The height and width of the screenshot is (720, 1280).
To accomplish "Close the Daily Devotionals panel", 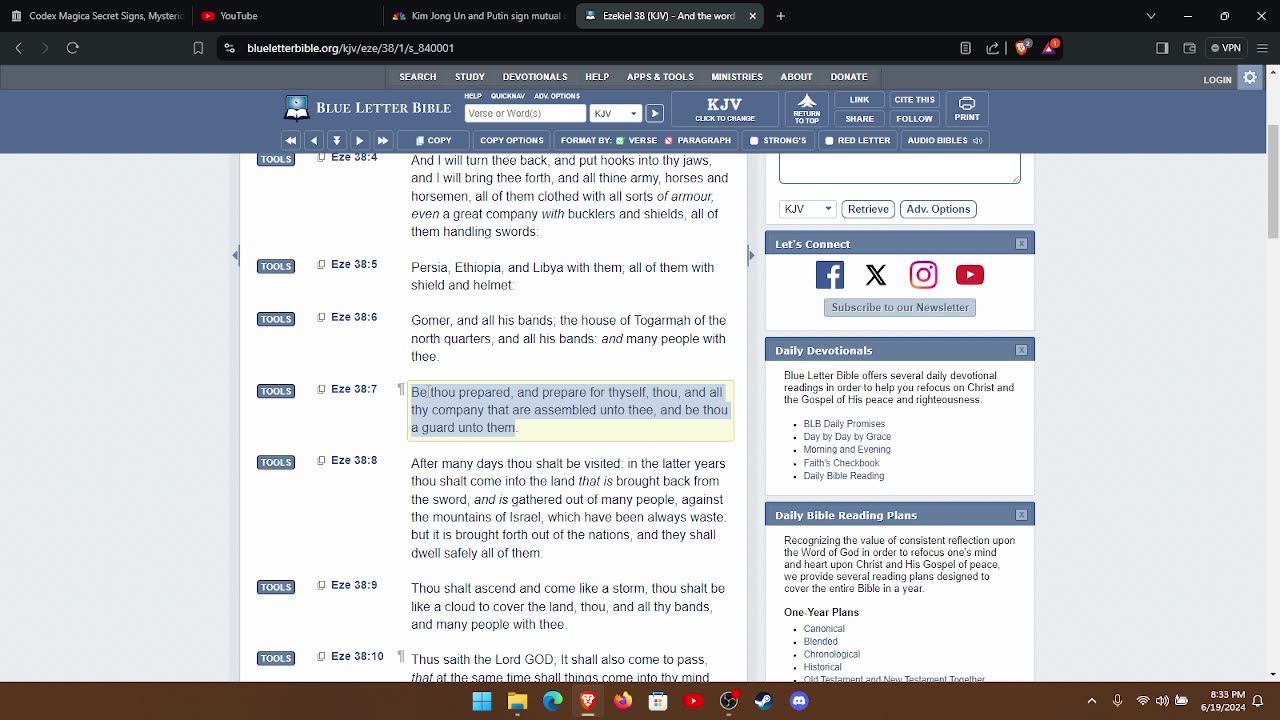I will coord(1021,350).
